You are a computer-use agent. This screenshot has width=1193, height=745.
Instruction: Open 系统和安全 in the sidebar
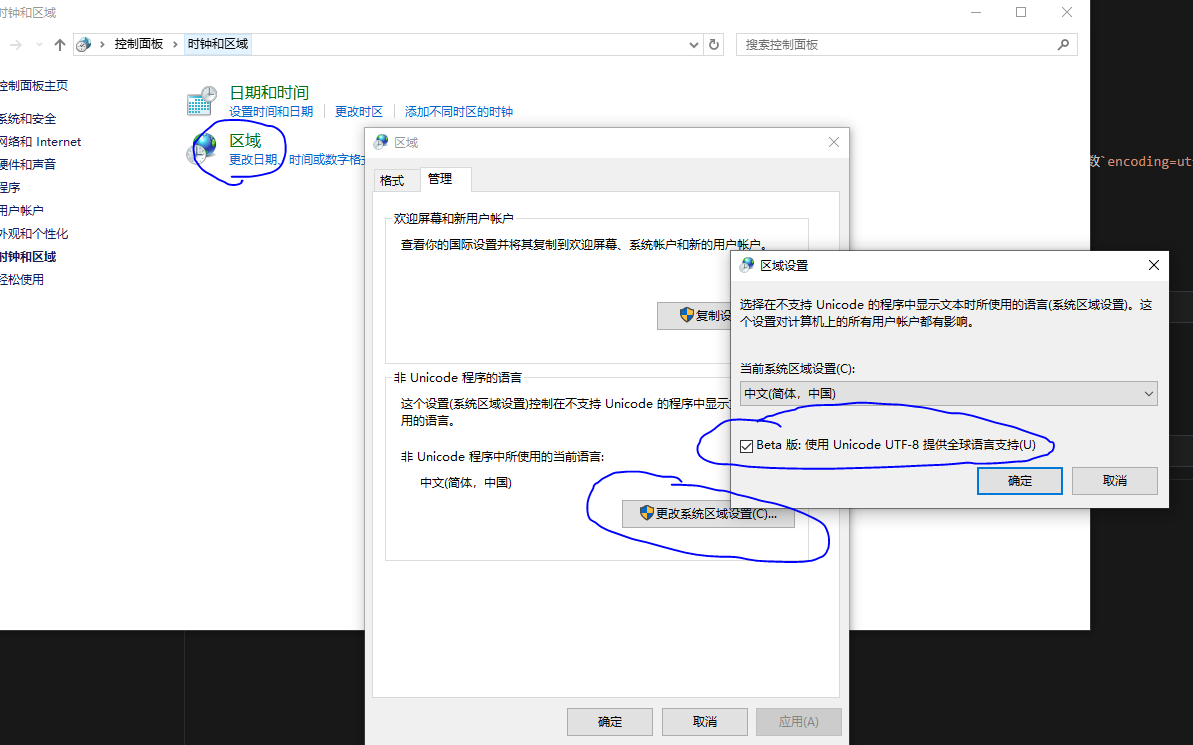pos(27,119)
